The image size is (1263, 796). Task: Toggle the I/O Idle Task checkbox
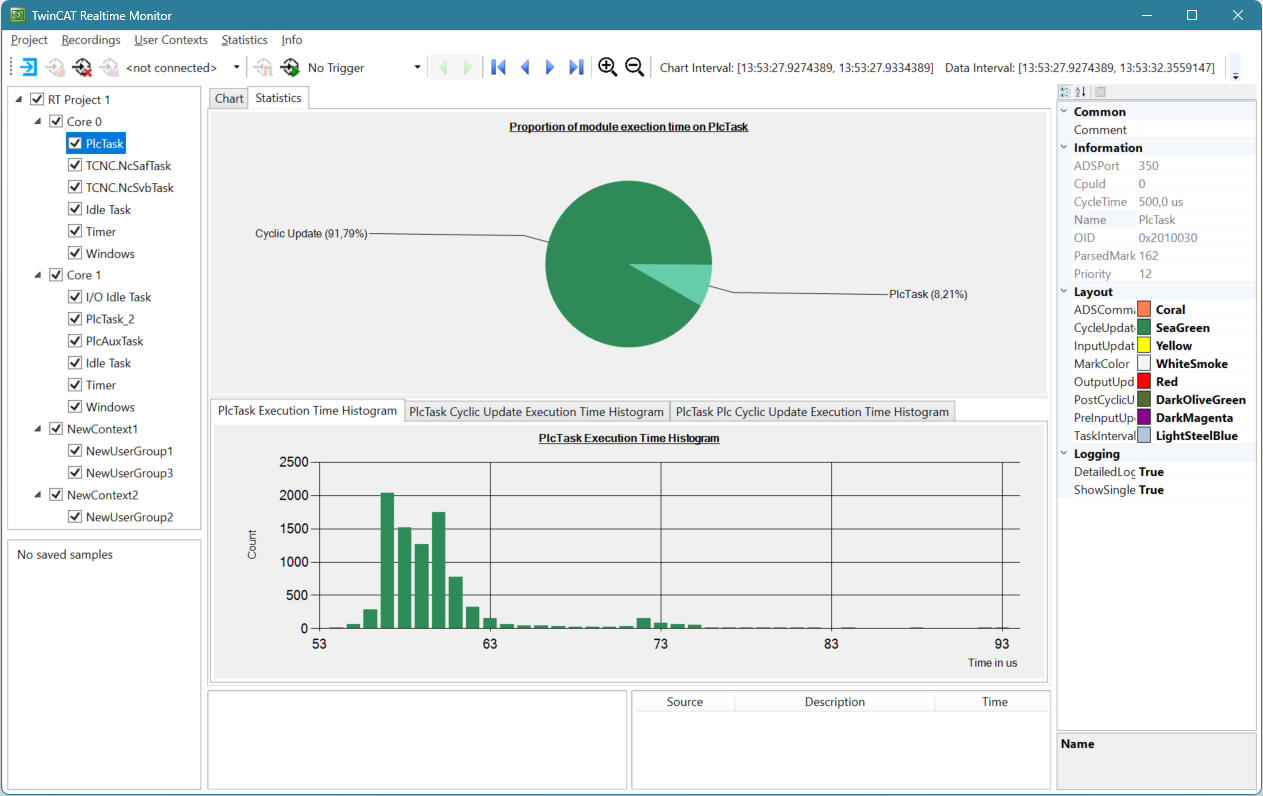coord(75,297)
